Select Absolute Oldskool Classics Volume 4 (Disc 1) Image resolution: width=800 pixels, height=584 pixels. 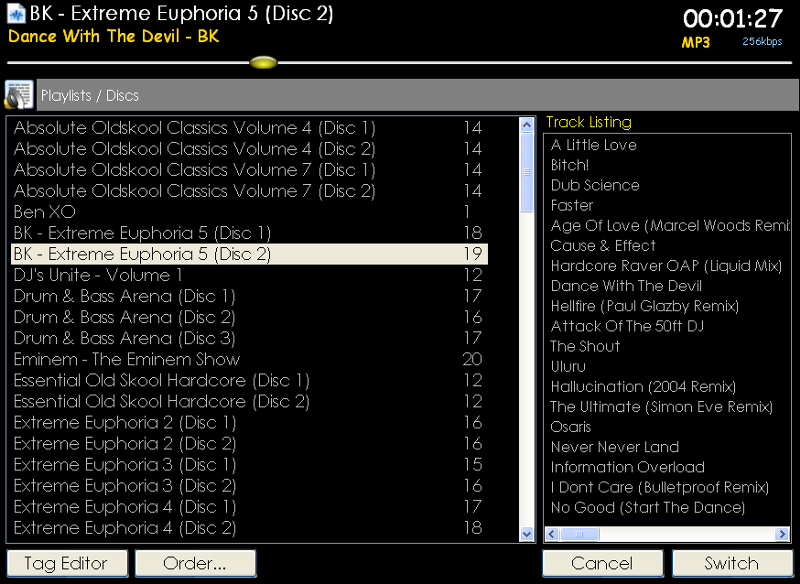click(x=249, y=128)
